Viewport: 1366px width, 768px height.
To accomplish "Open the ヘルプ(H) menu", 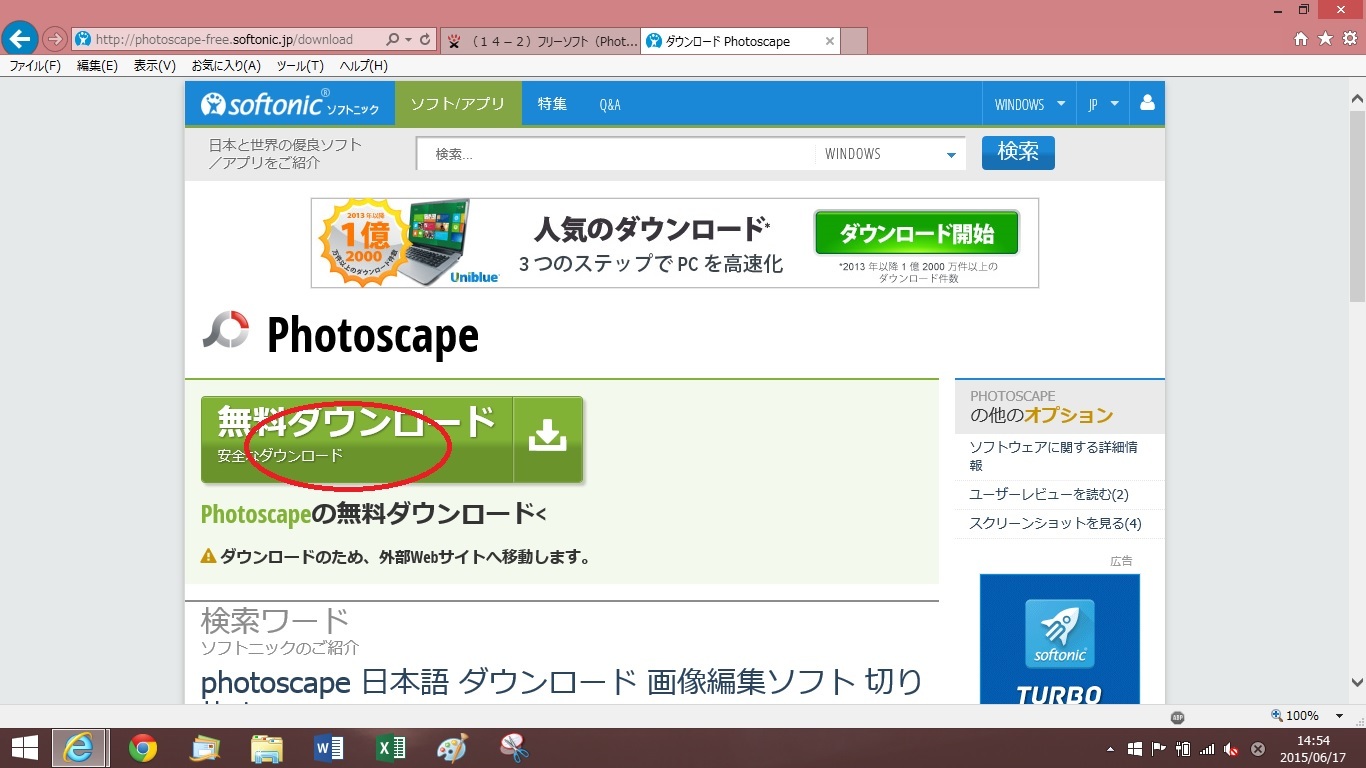I will coord(364,66).
